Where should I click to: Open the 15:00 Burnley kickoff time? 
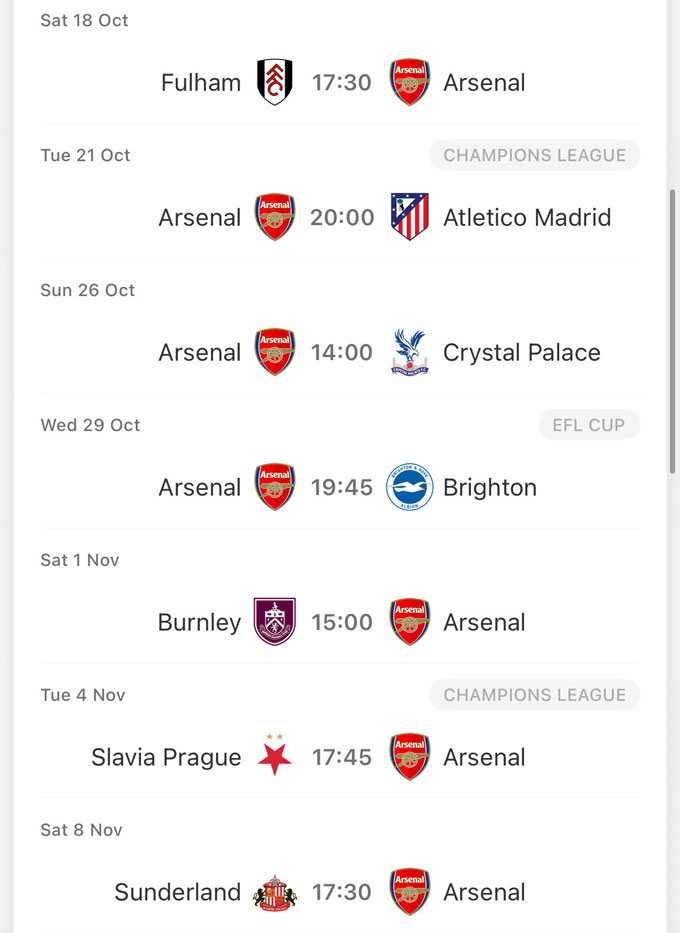(342, 622)
